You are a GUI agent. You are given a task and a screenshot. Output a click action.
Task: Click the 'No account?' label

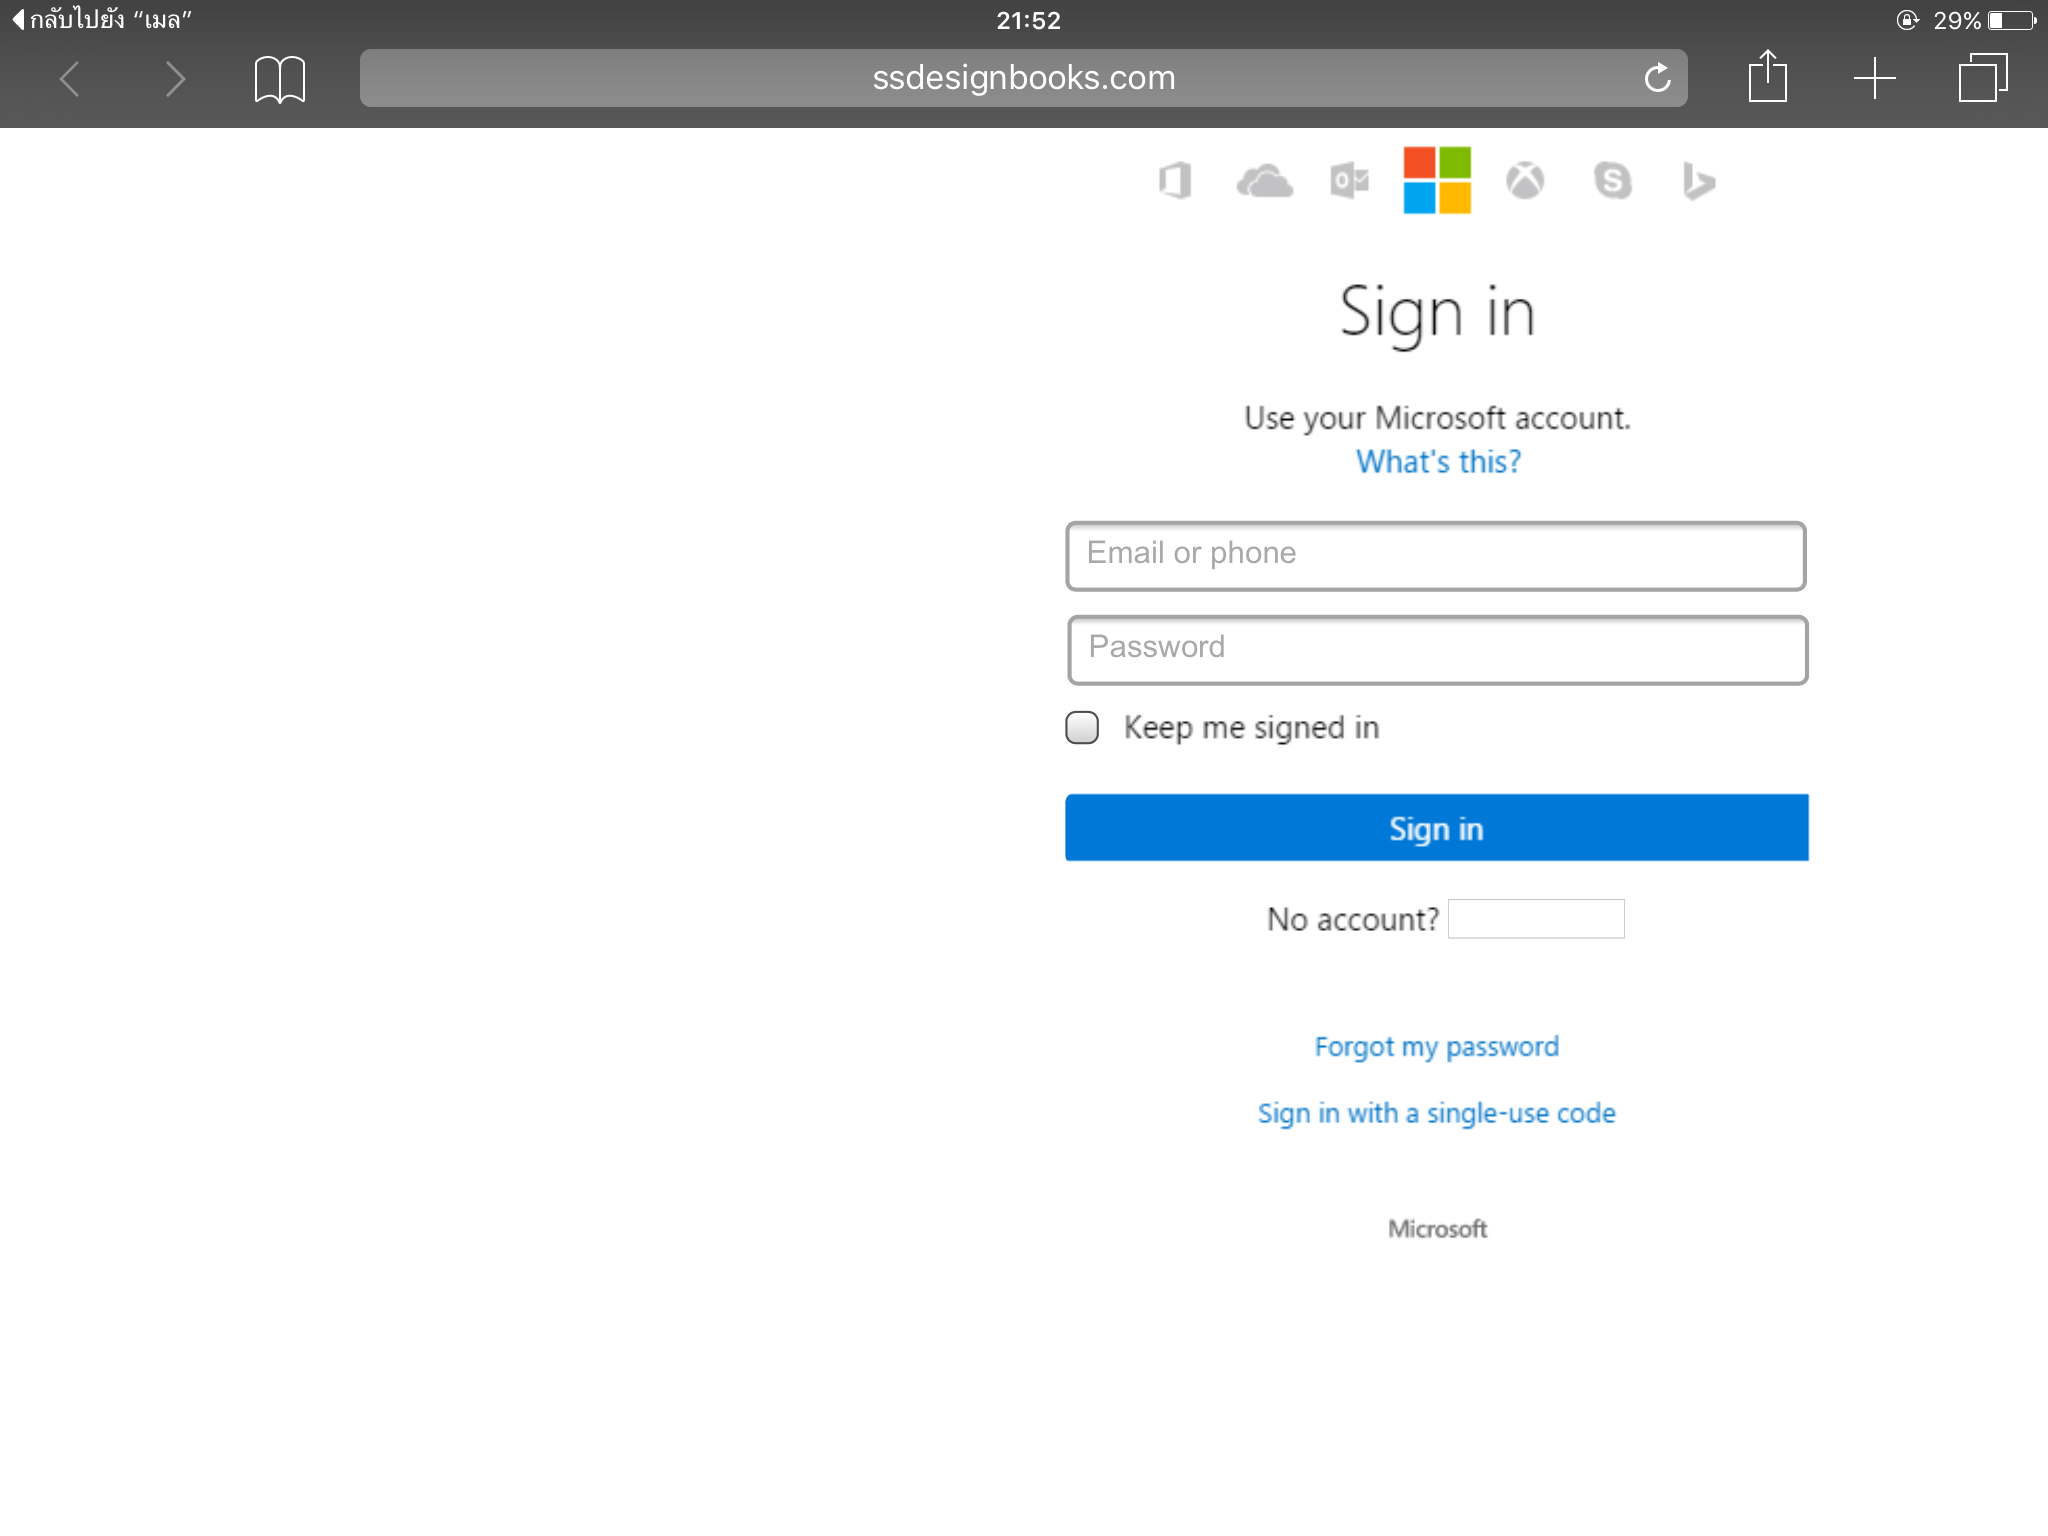point(1353,919)
